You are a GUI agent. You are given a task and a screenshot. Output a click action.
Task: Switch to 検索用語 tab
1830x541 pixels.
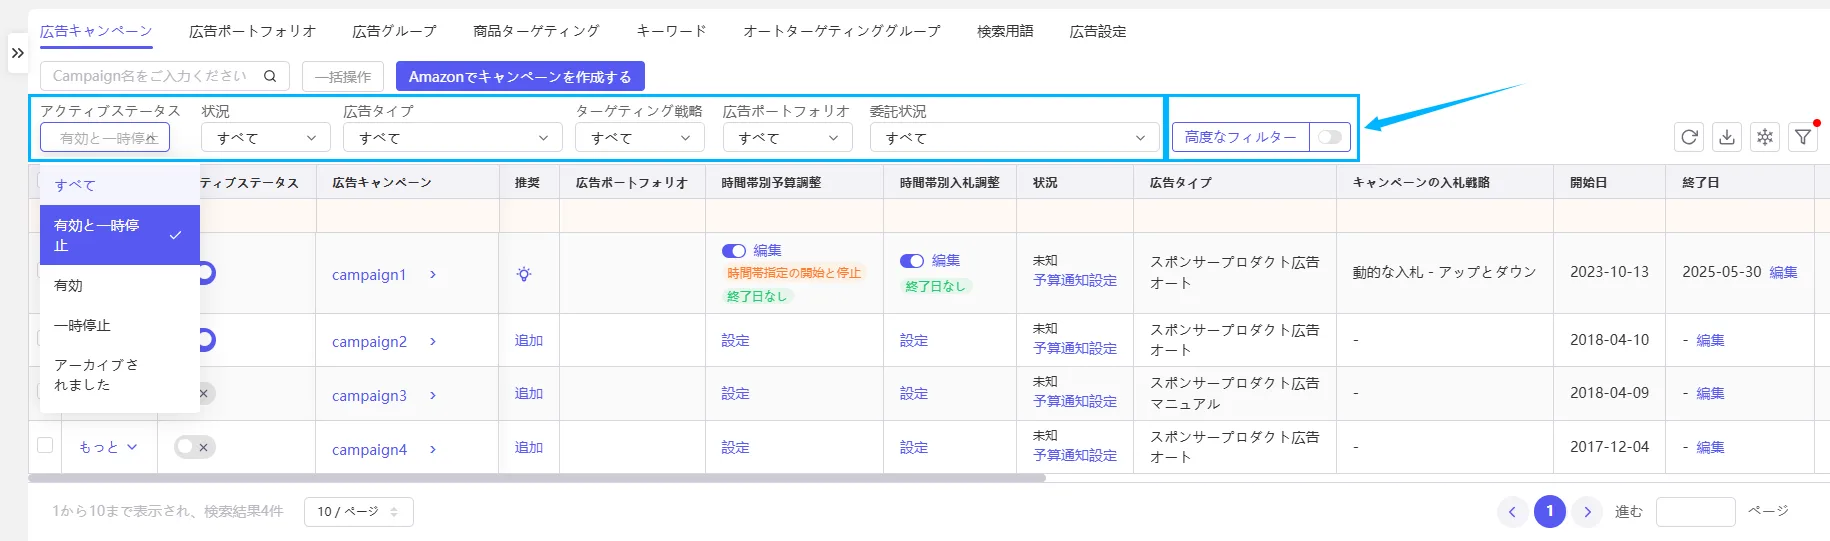pos(1005,31)
